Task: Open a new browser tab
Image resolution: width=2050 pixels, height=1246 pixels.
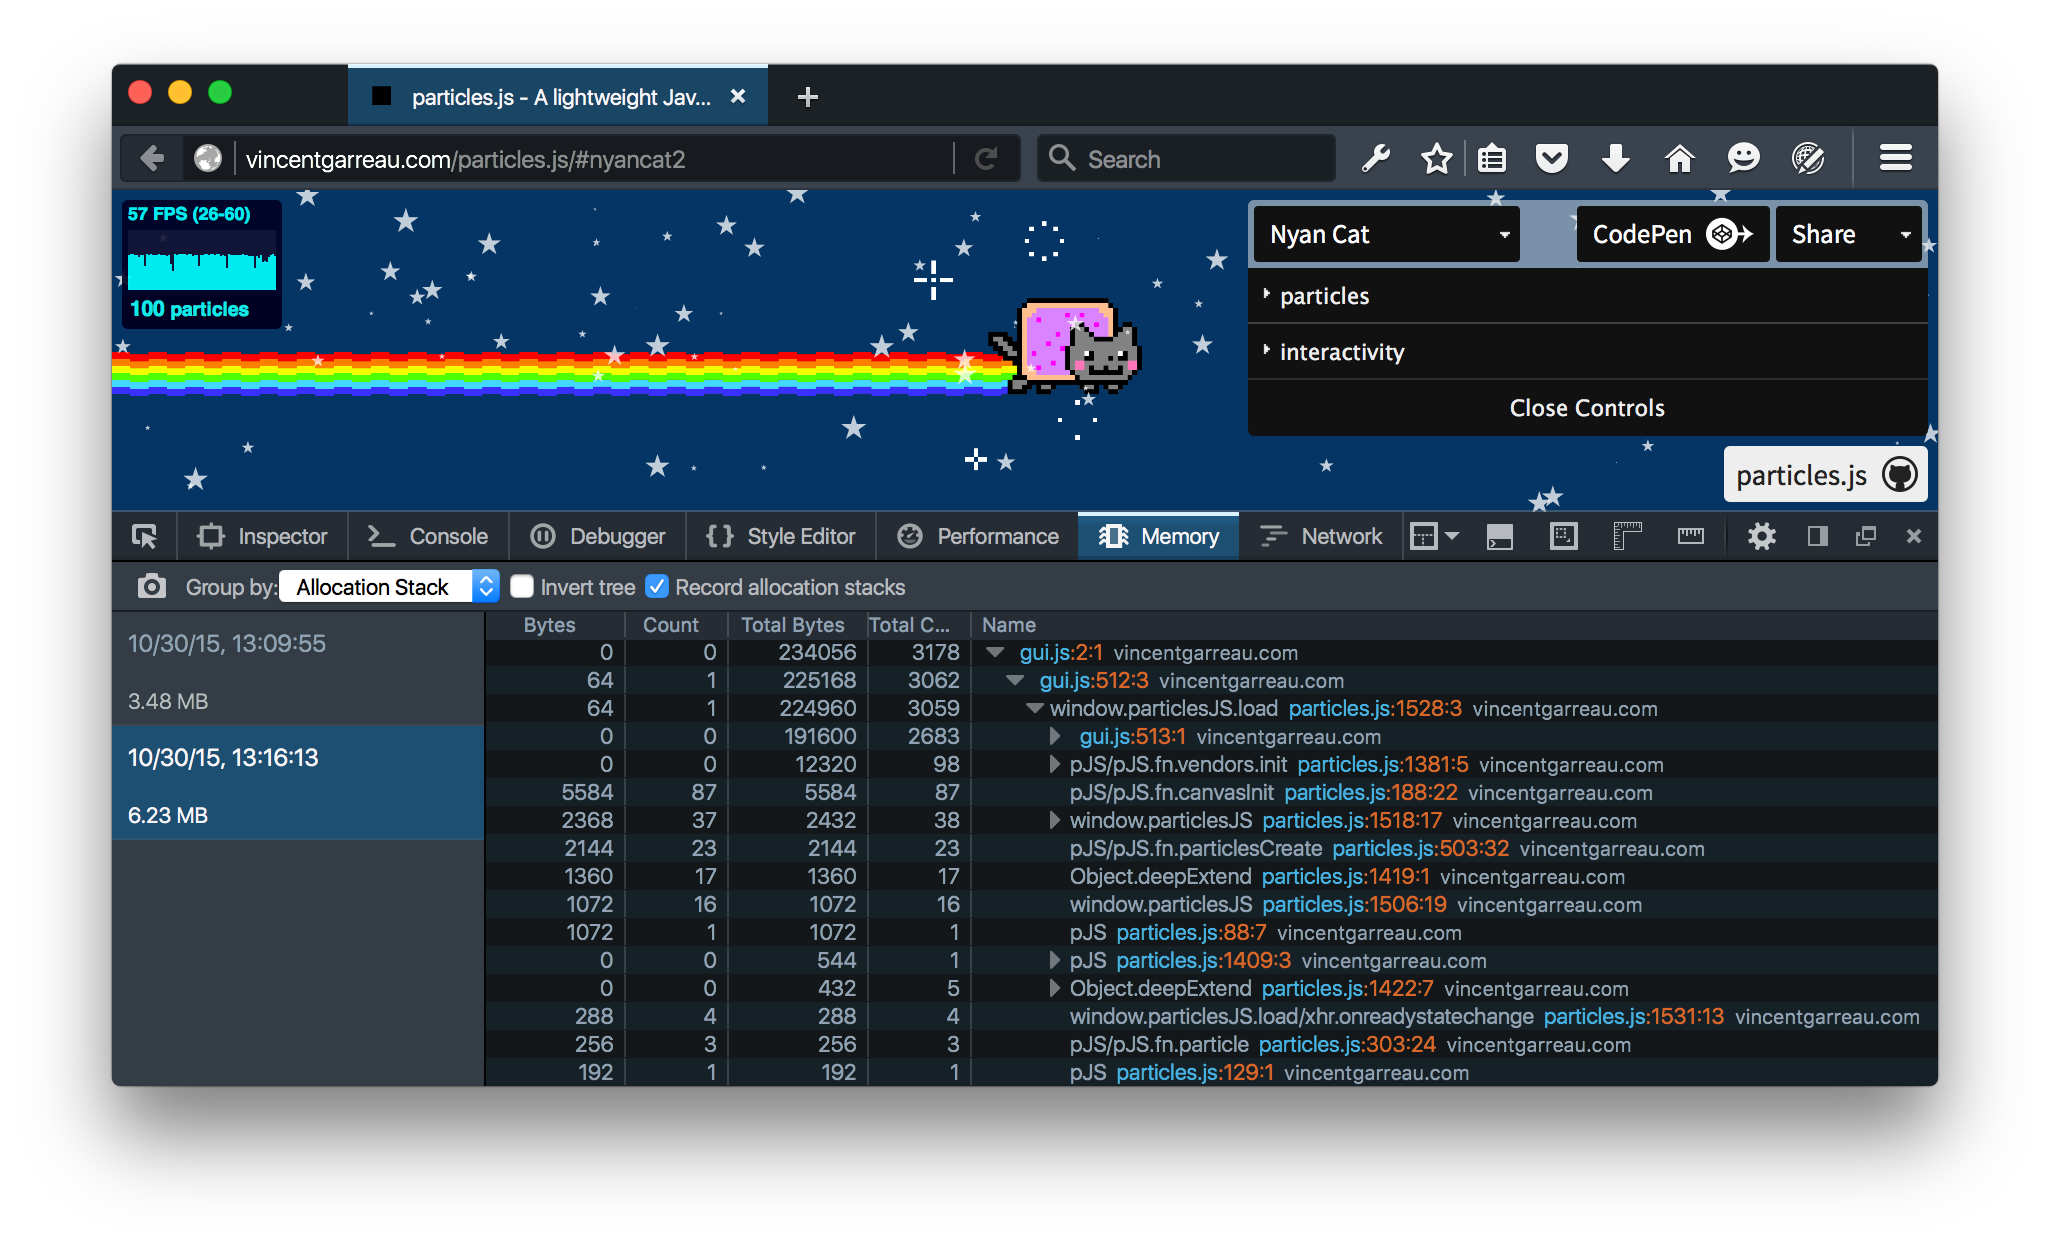Action: point(808,97)
